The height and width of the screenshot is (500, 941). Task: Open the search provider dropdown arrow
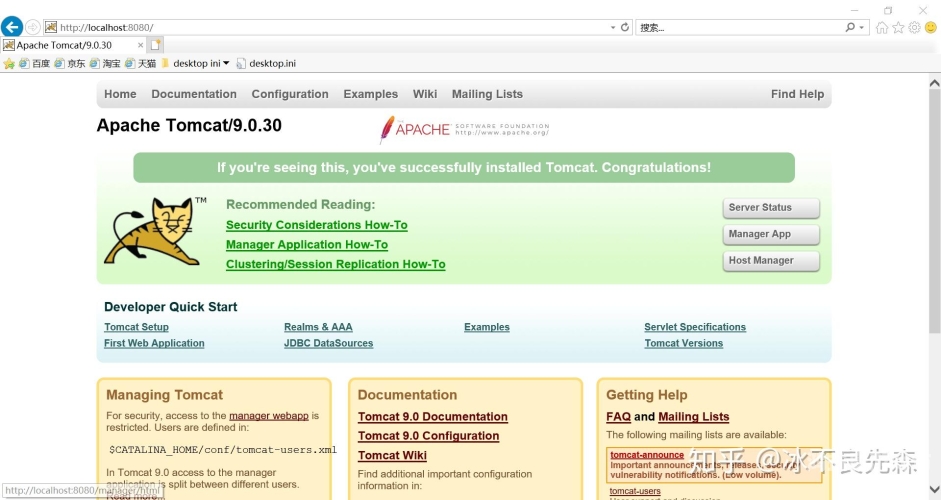click(x=862, y=27)
